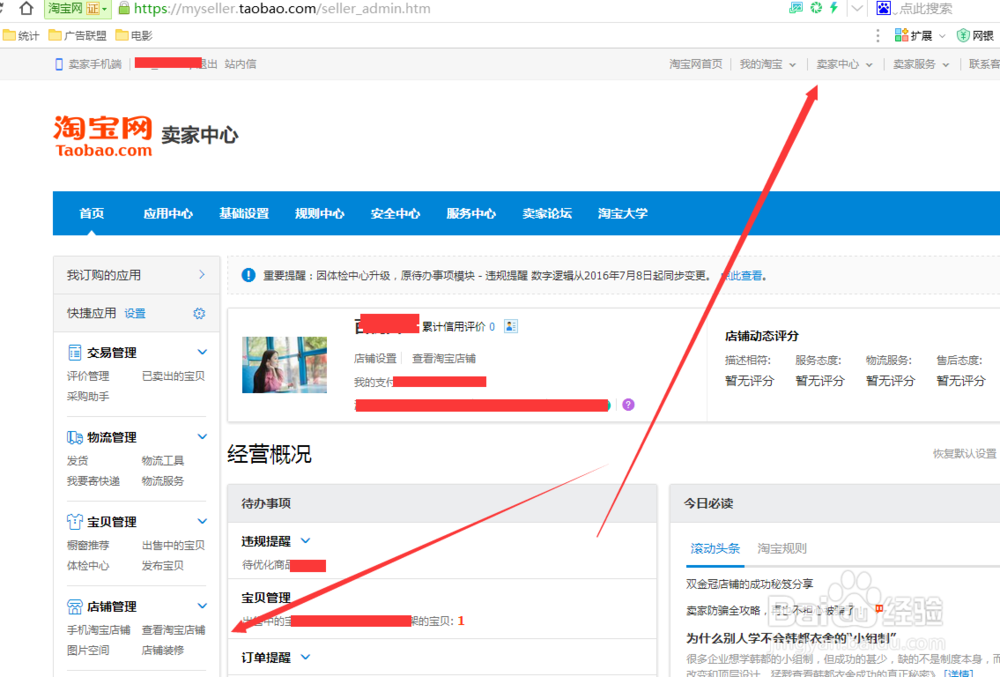Click the browser home icon
Viewport: 1000px width, 677px height.
[x=26, y=8]
